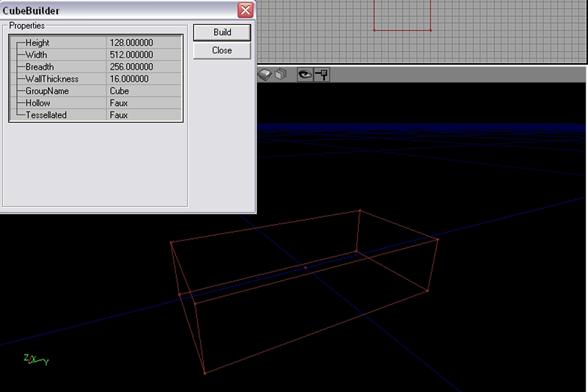Click the Close button in CubeBuilder
This screenshot has width=588, height=392.
pyautogui.click(x=222, y=50)
